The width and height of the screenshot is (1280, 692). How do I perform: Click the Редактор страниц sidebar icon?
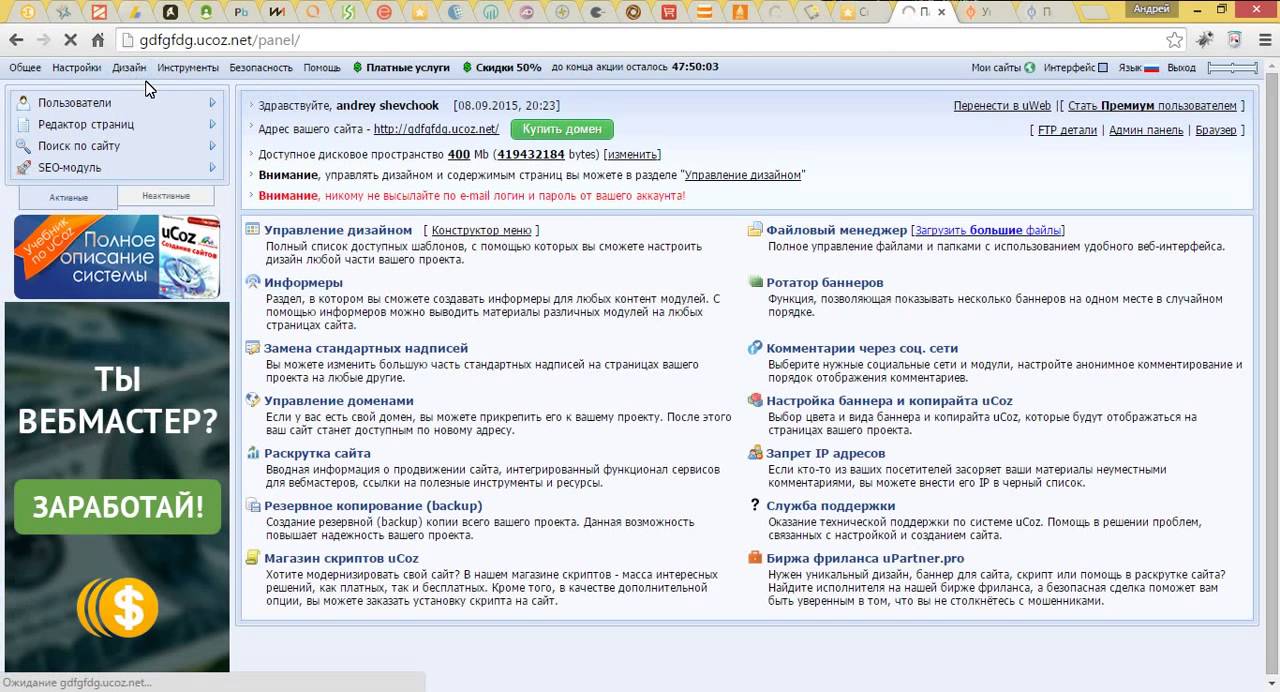click(x=24, y=124)
